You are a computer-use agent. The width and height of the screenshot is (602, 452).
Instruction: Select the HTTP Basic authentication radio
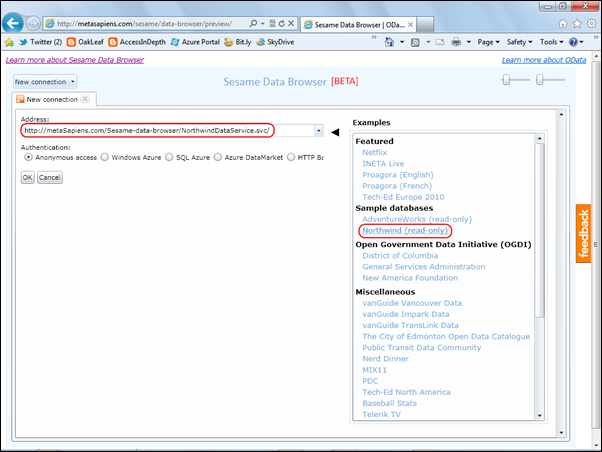(291, 157)
